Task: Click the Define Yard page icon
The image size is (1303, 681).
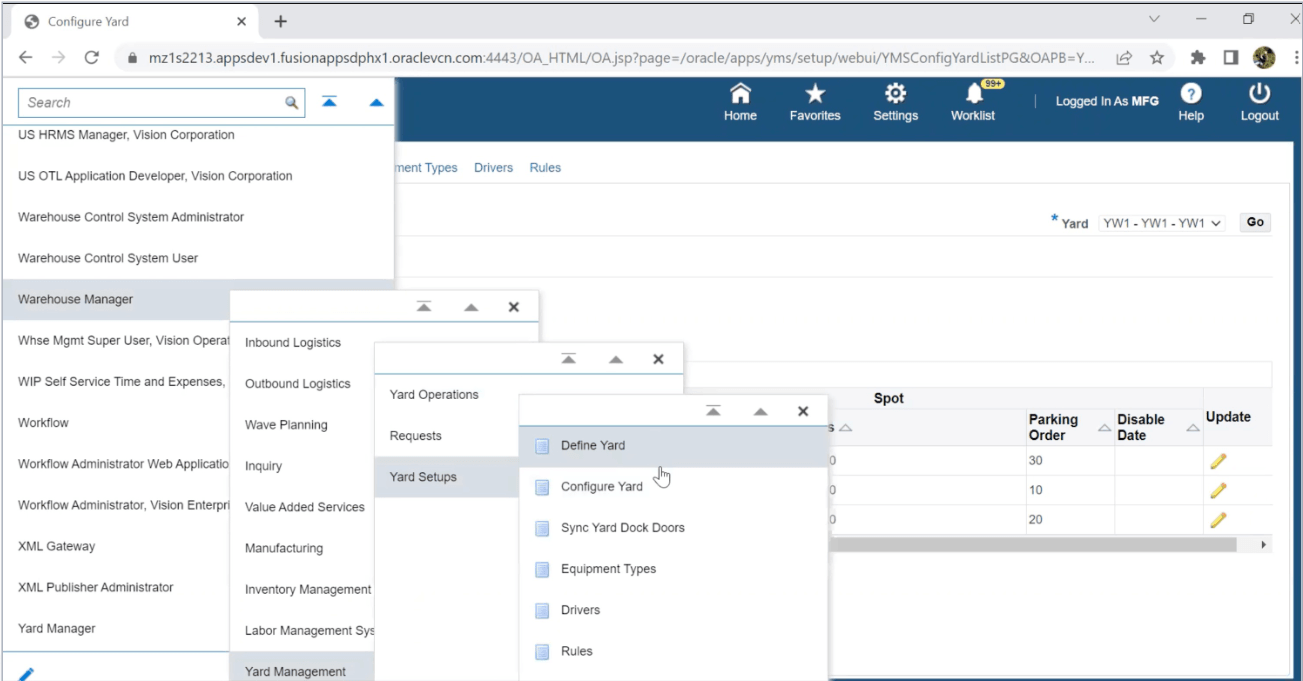Action: (x=542, y=446)
